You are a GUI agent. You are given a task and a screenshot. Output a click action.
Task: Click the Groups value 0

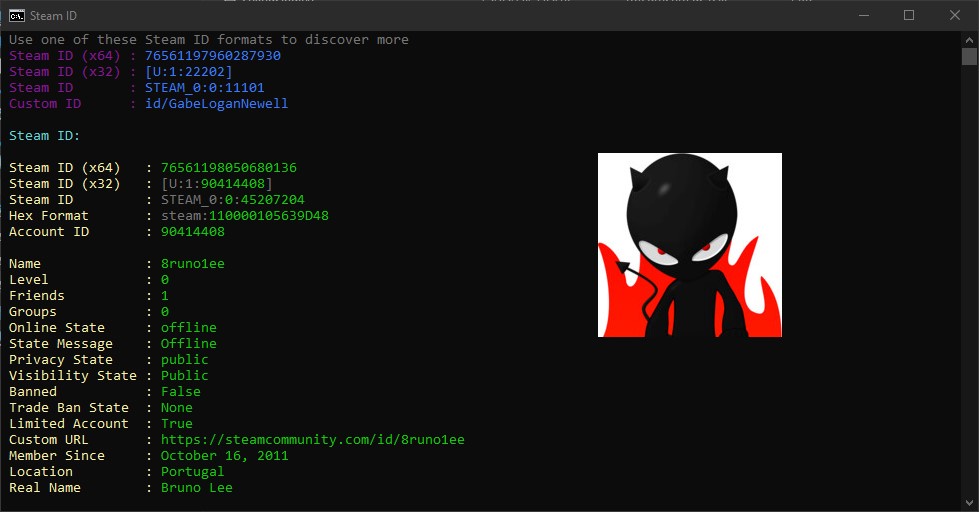coord(165,312)
